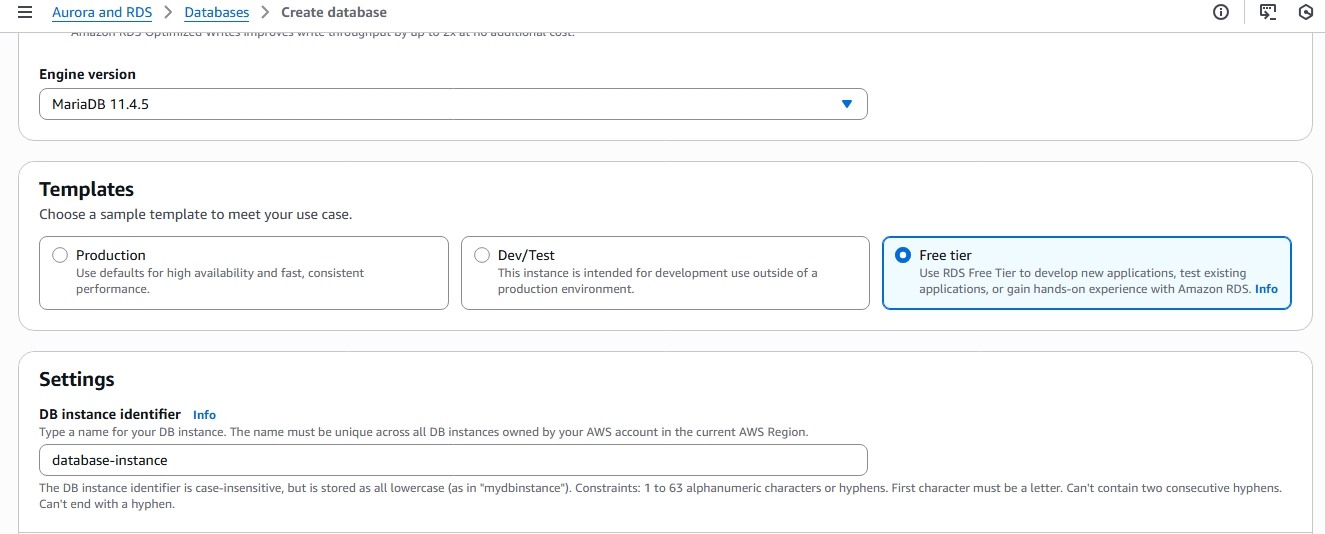
Task: Click the Production template card description
Action: (x=219, y=281)
